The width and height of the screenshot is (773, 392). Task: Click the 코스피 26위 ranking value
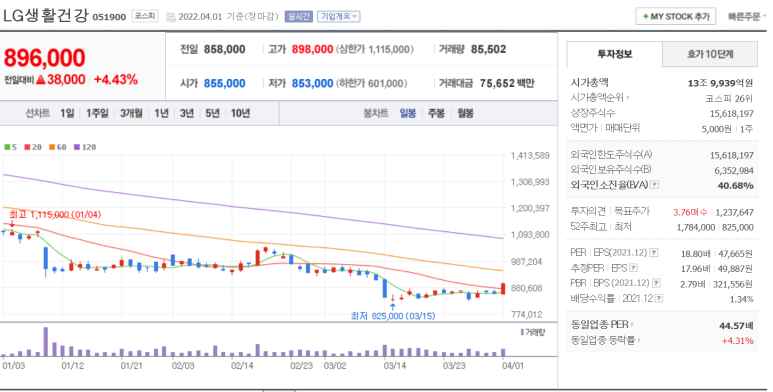(x=729, y=98)
